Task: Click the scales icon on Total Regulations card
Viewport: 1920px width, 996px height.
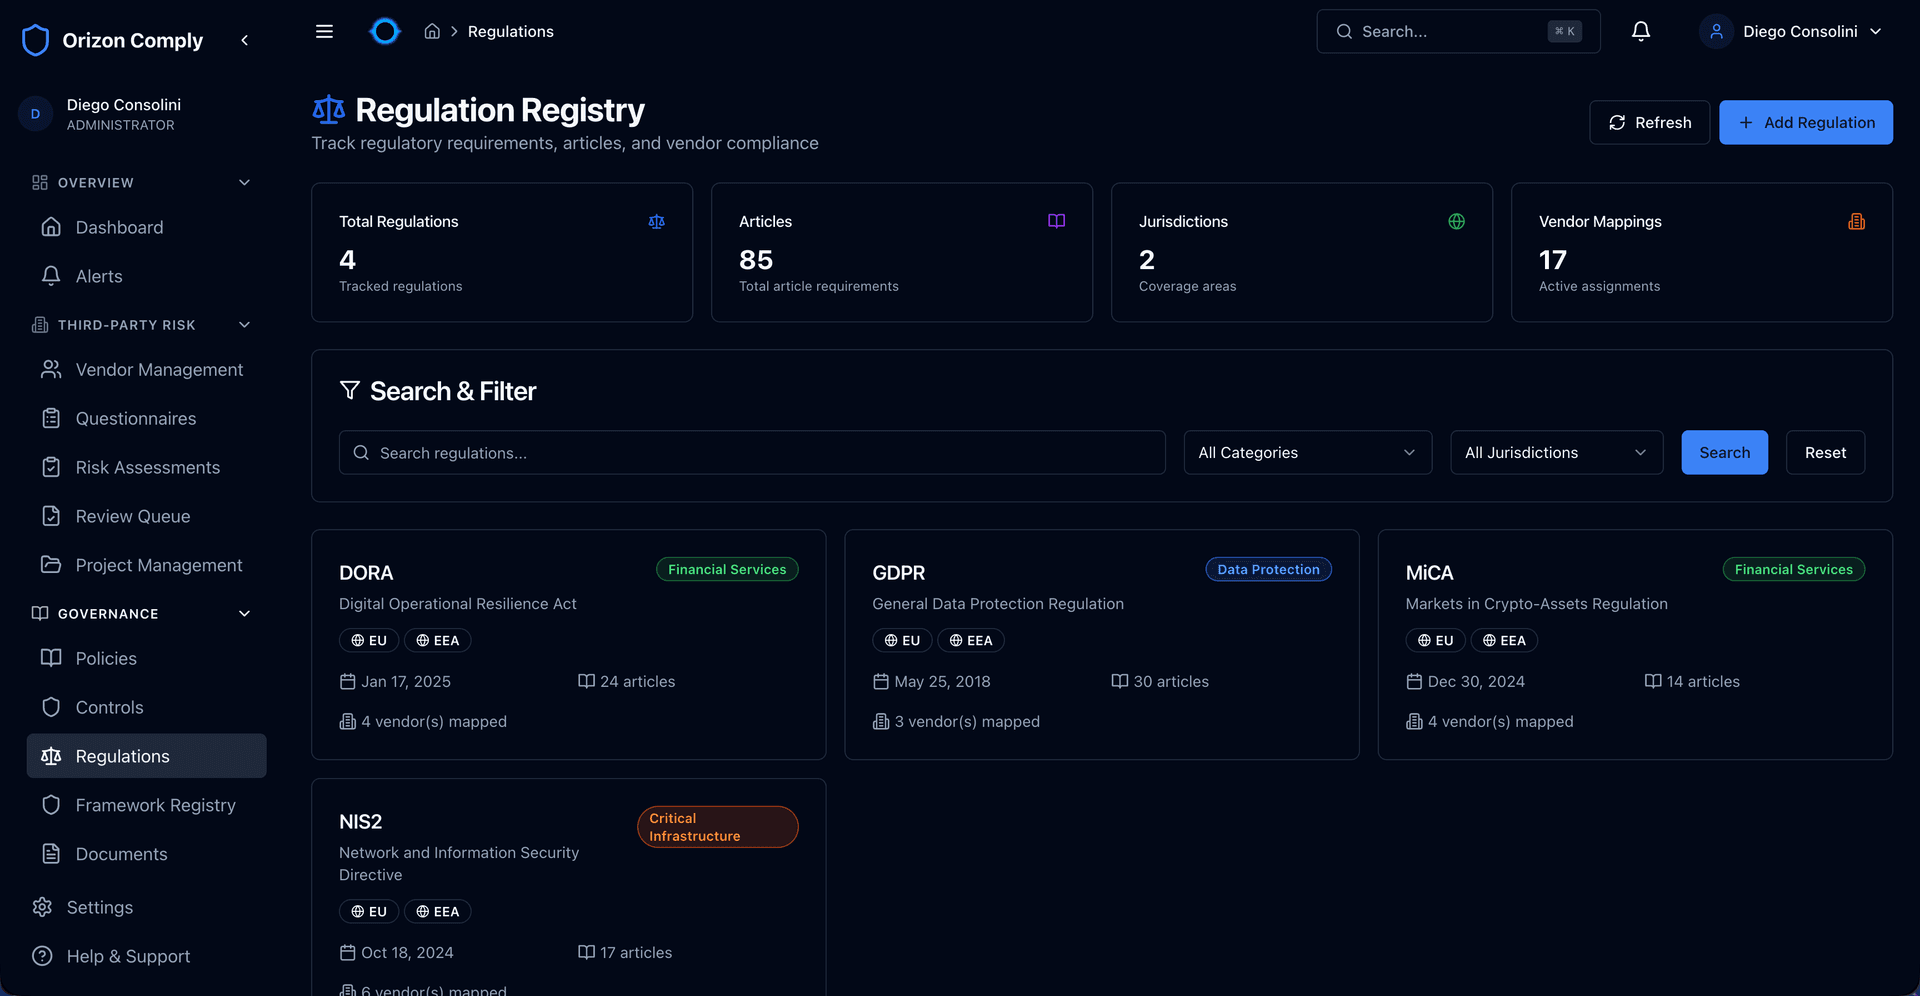Action: click(x=656, y=221)
